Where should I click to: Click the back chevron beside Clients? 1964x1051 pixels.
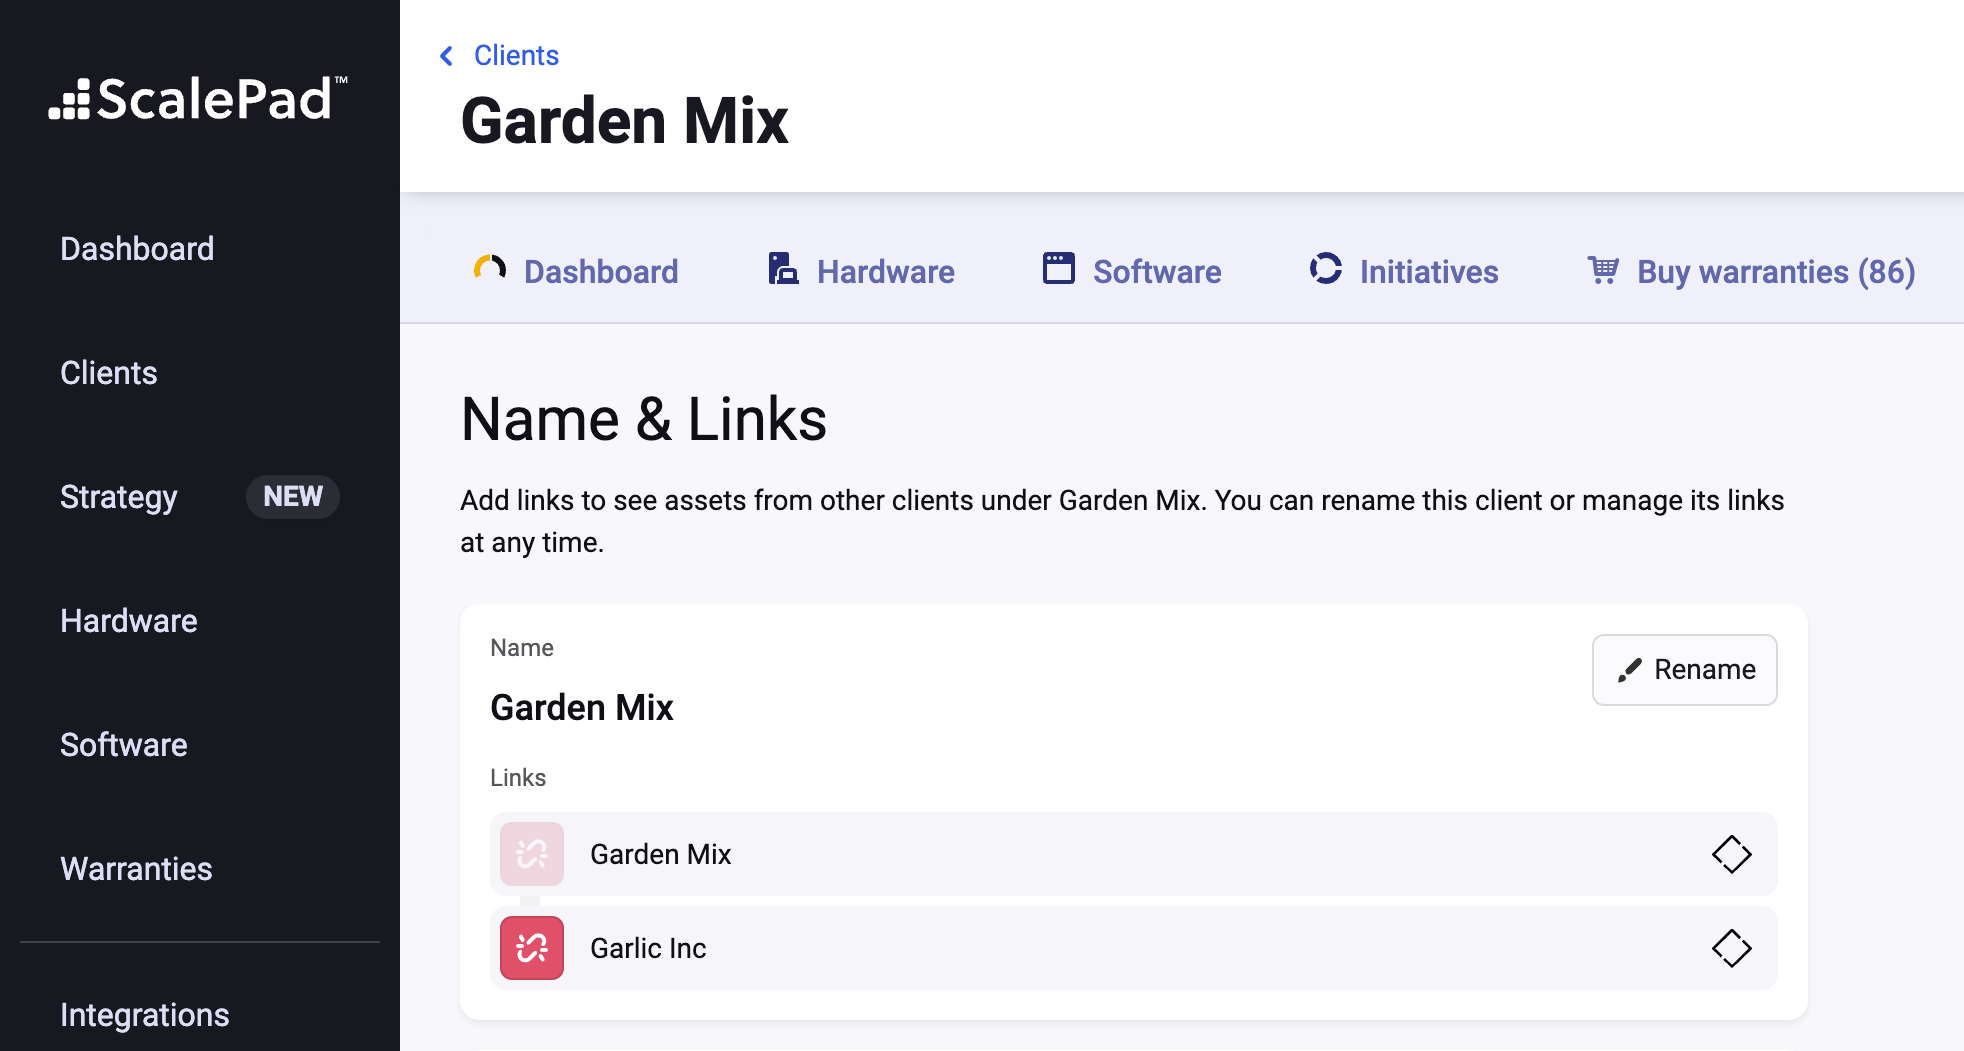[446, 56]
